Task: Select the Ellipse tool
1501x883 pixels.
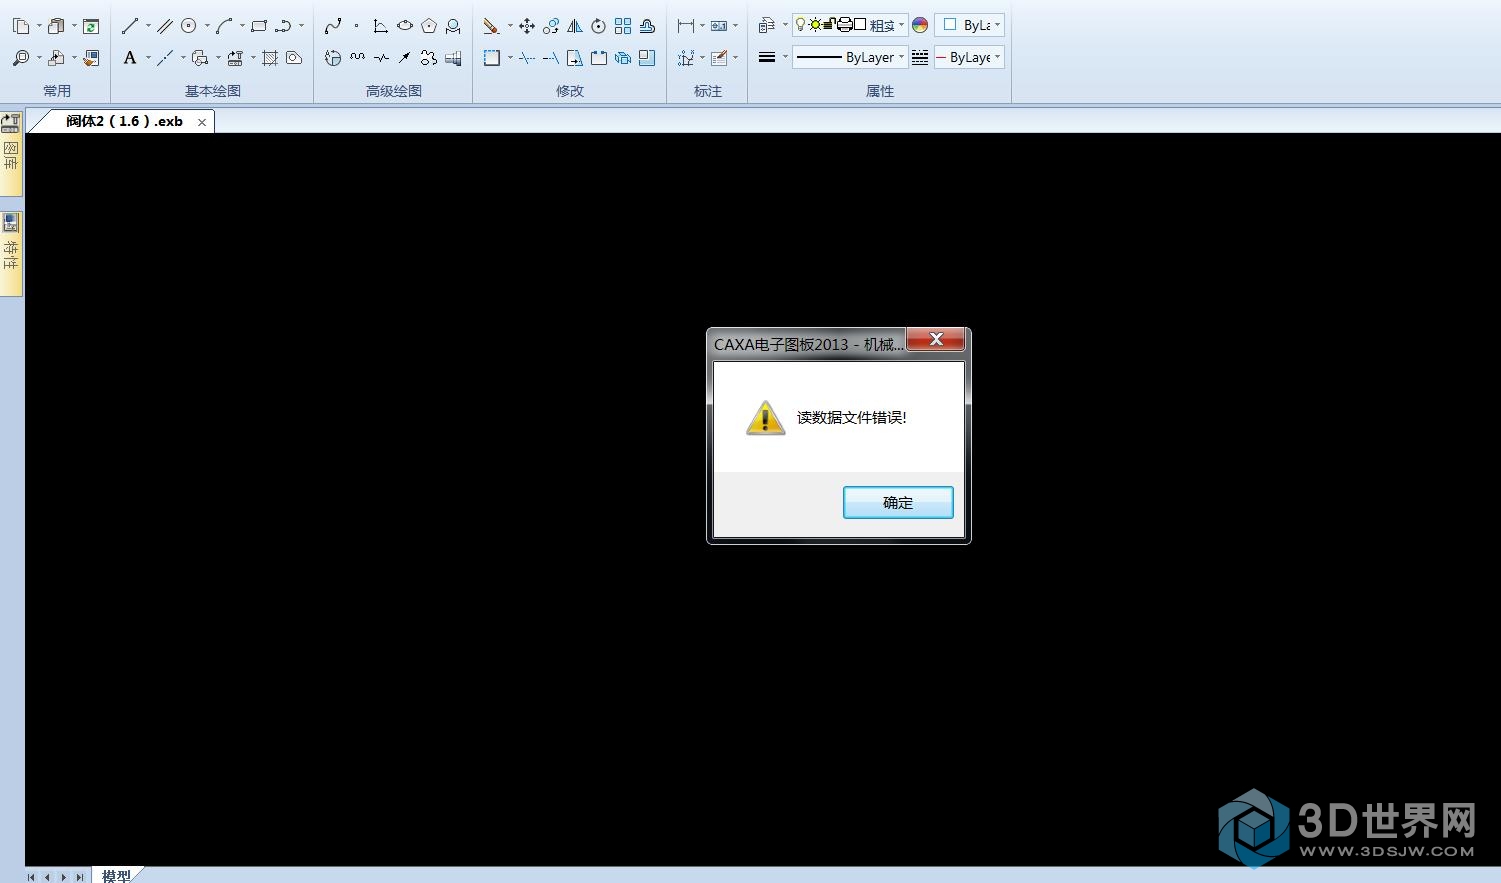Action: 405,26
